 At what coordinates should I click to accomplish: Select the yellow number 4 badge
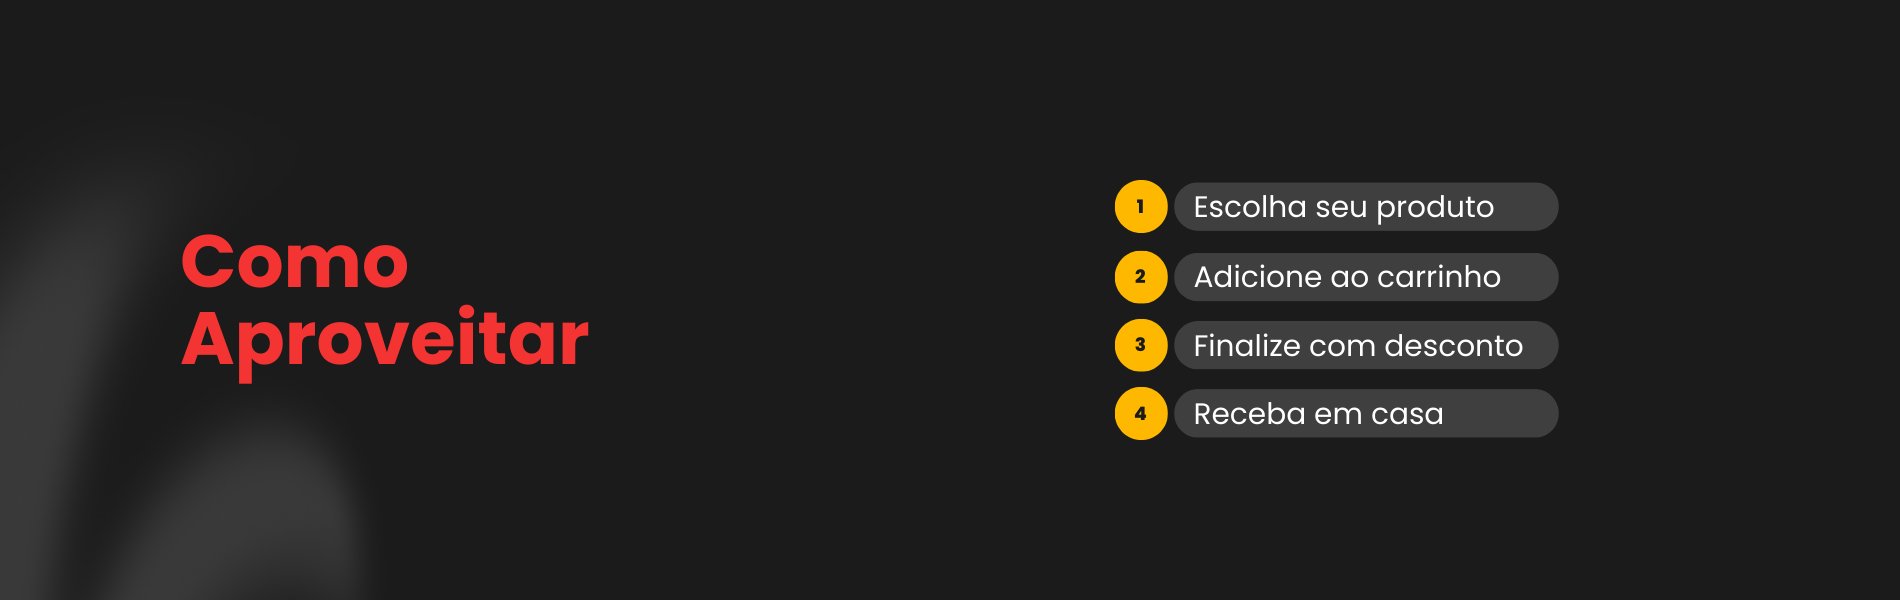tap(1140, 413)
